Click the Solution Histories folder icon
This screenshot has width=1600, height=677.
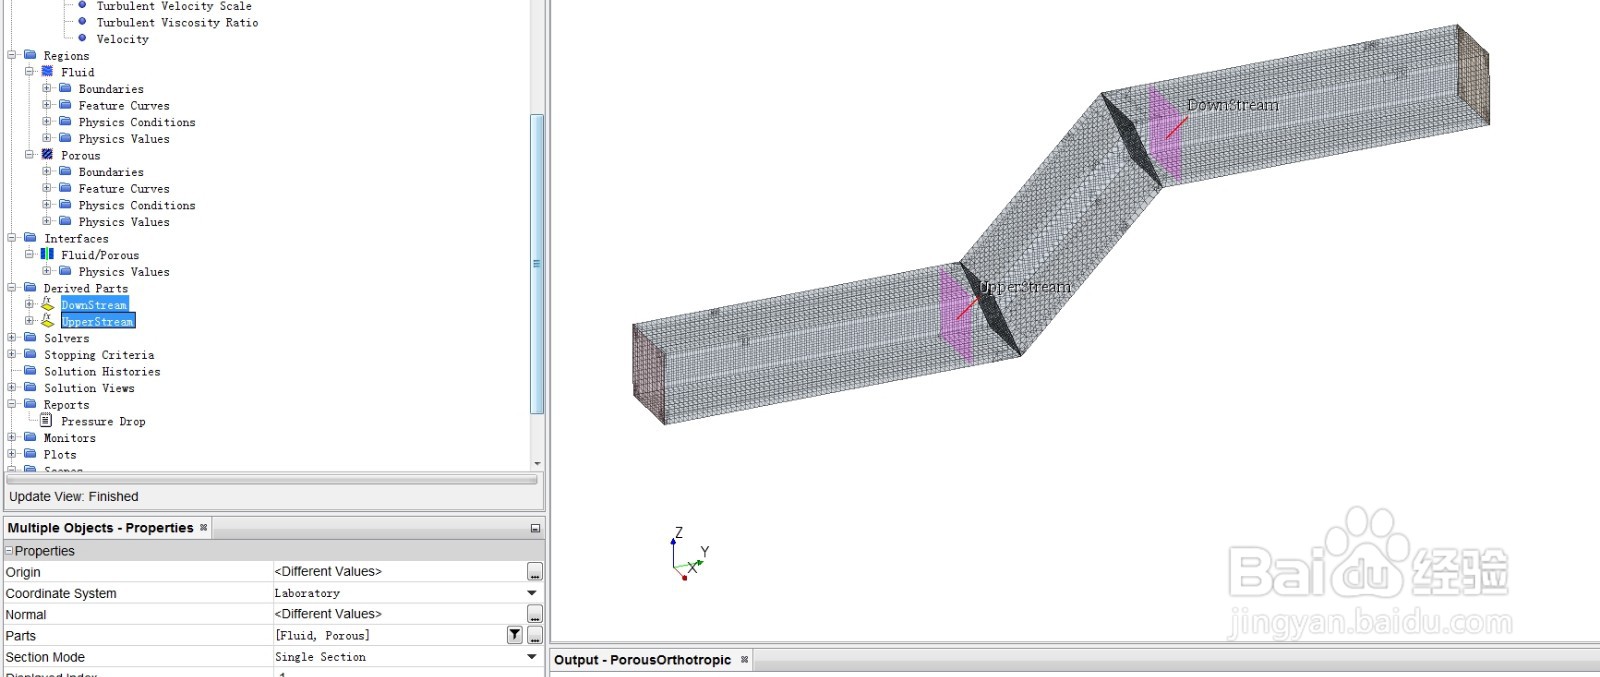click(30, 371)
